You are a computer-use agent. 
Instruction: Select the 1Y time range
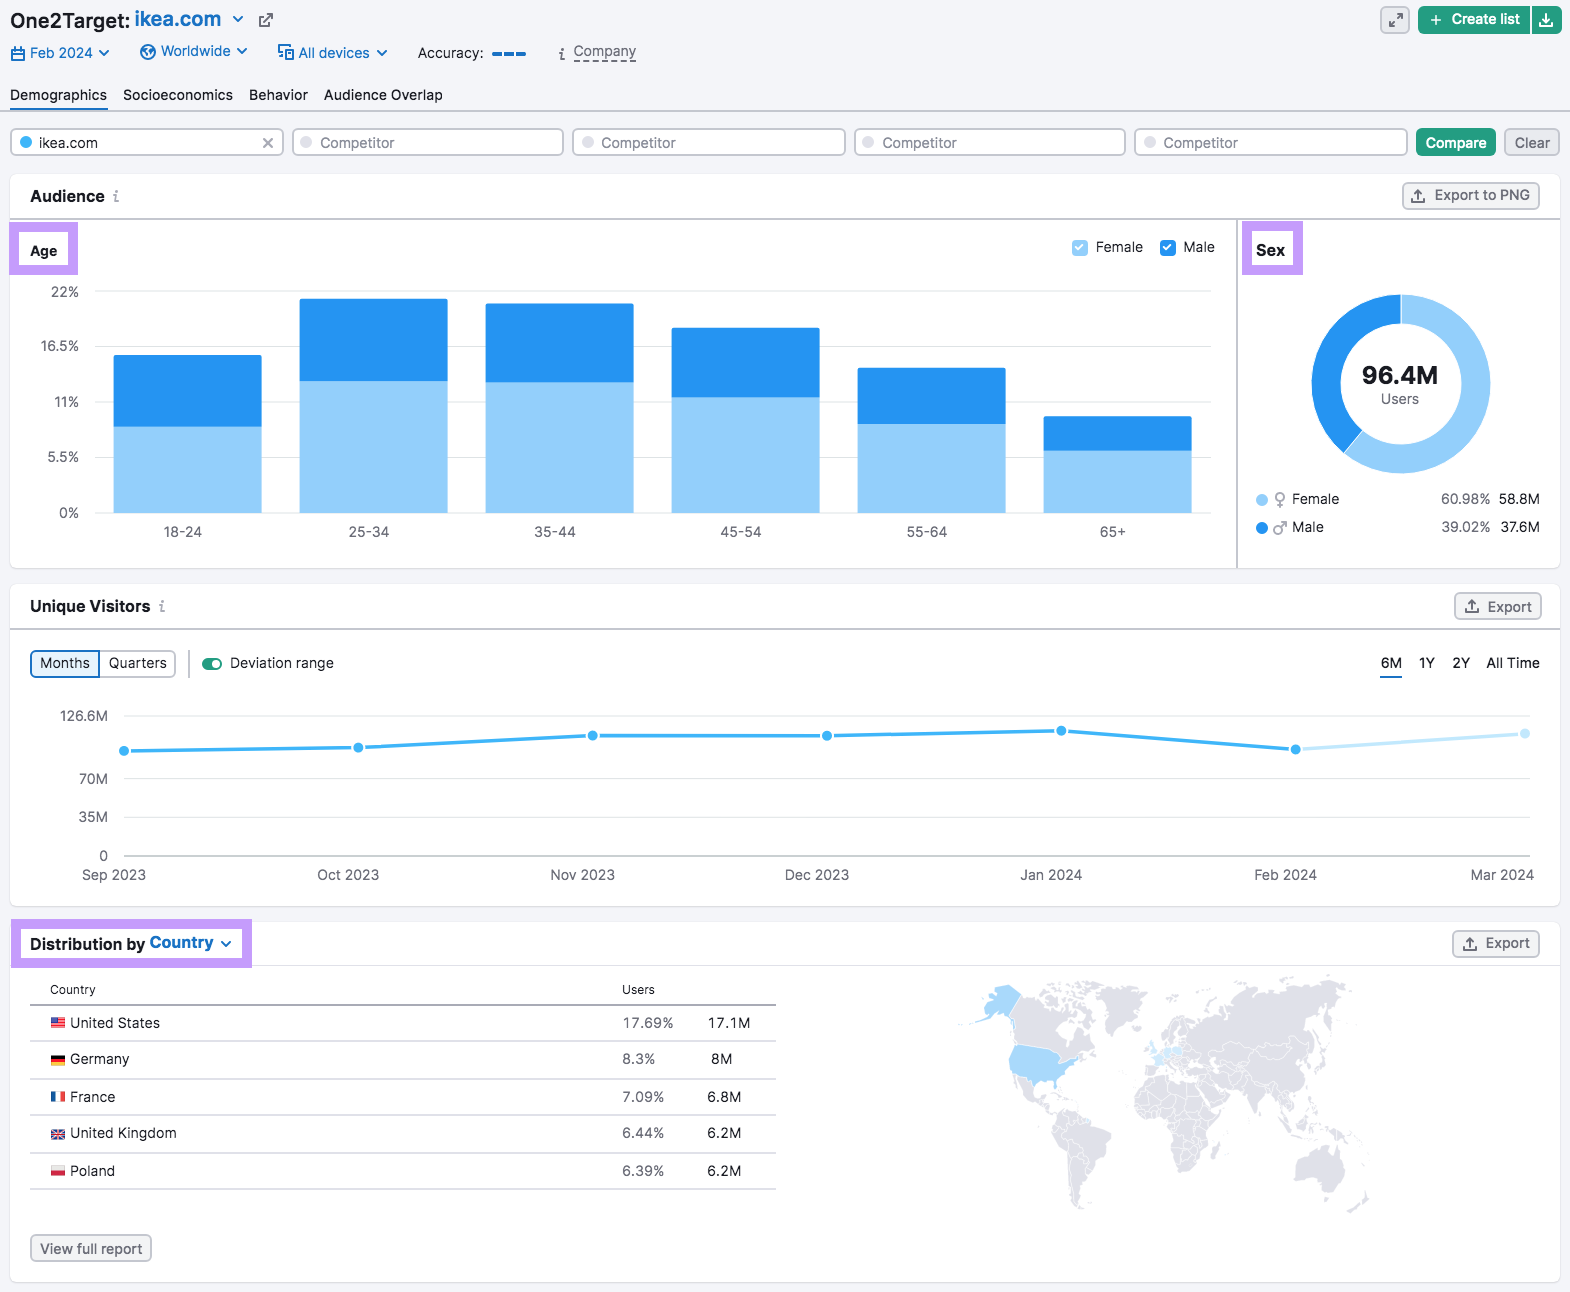pyautogui.click(x=1427, y=663)
